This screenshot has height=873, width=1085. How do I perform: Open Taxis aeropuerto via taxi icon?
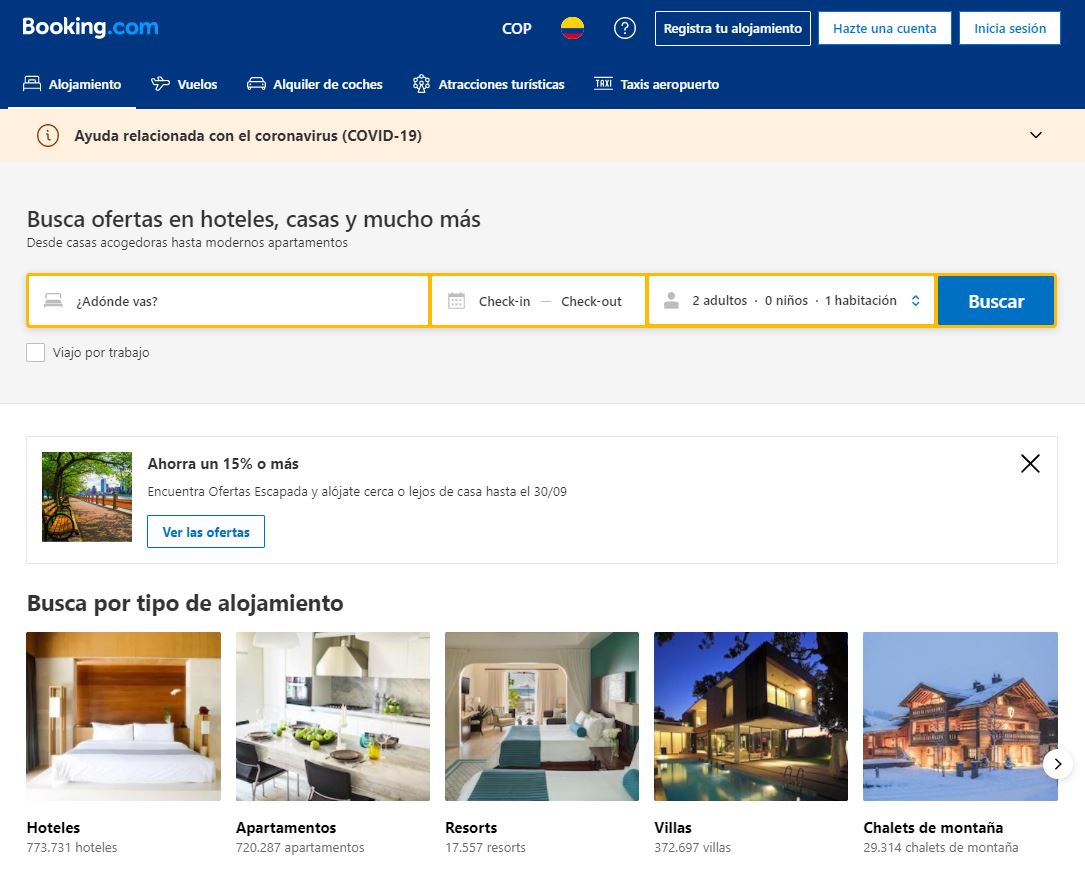[x=604, y=84]
